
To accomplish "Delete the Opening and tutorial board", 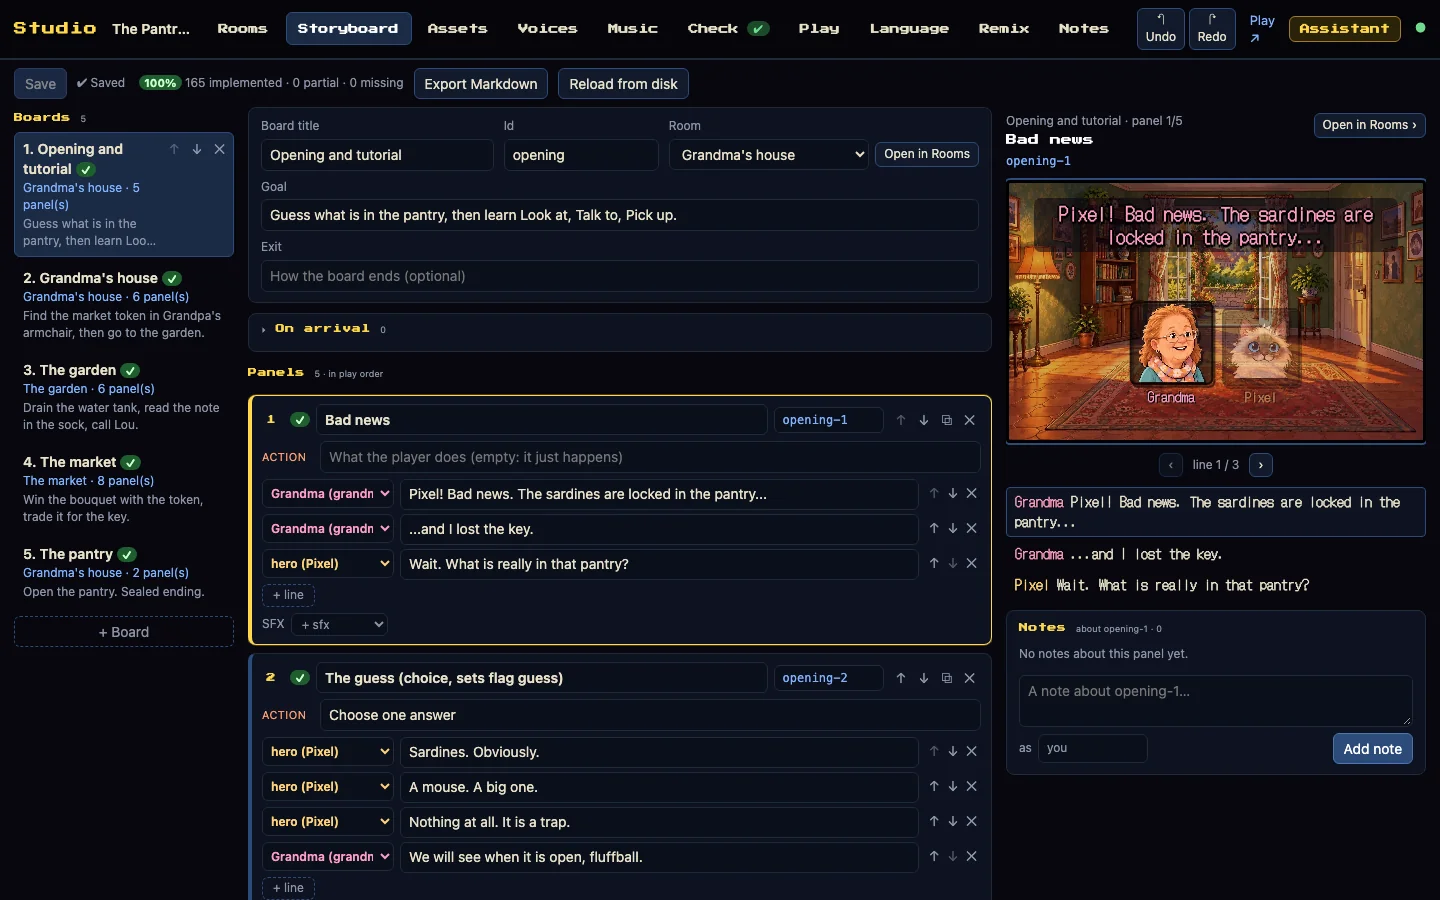I will click(220, 149).
